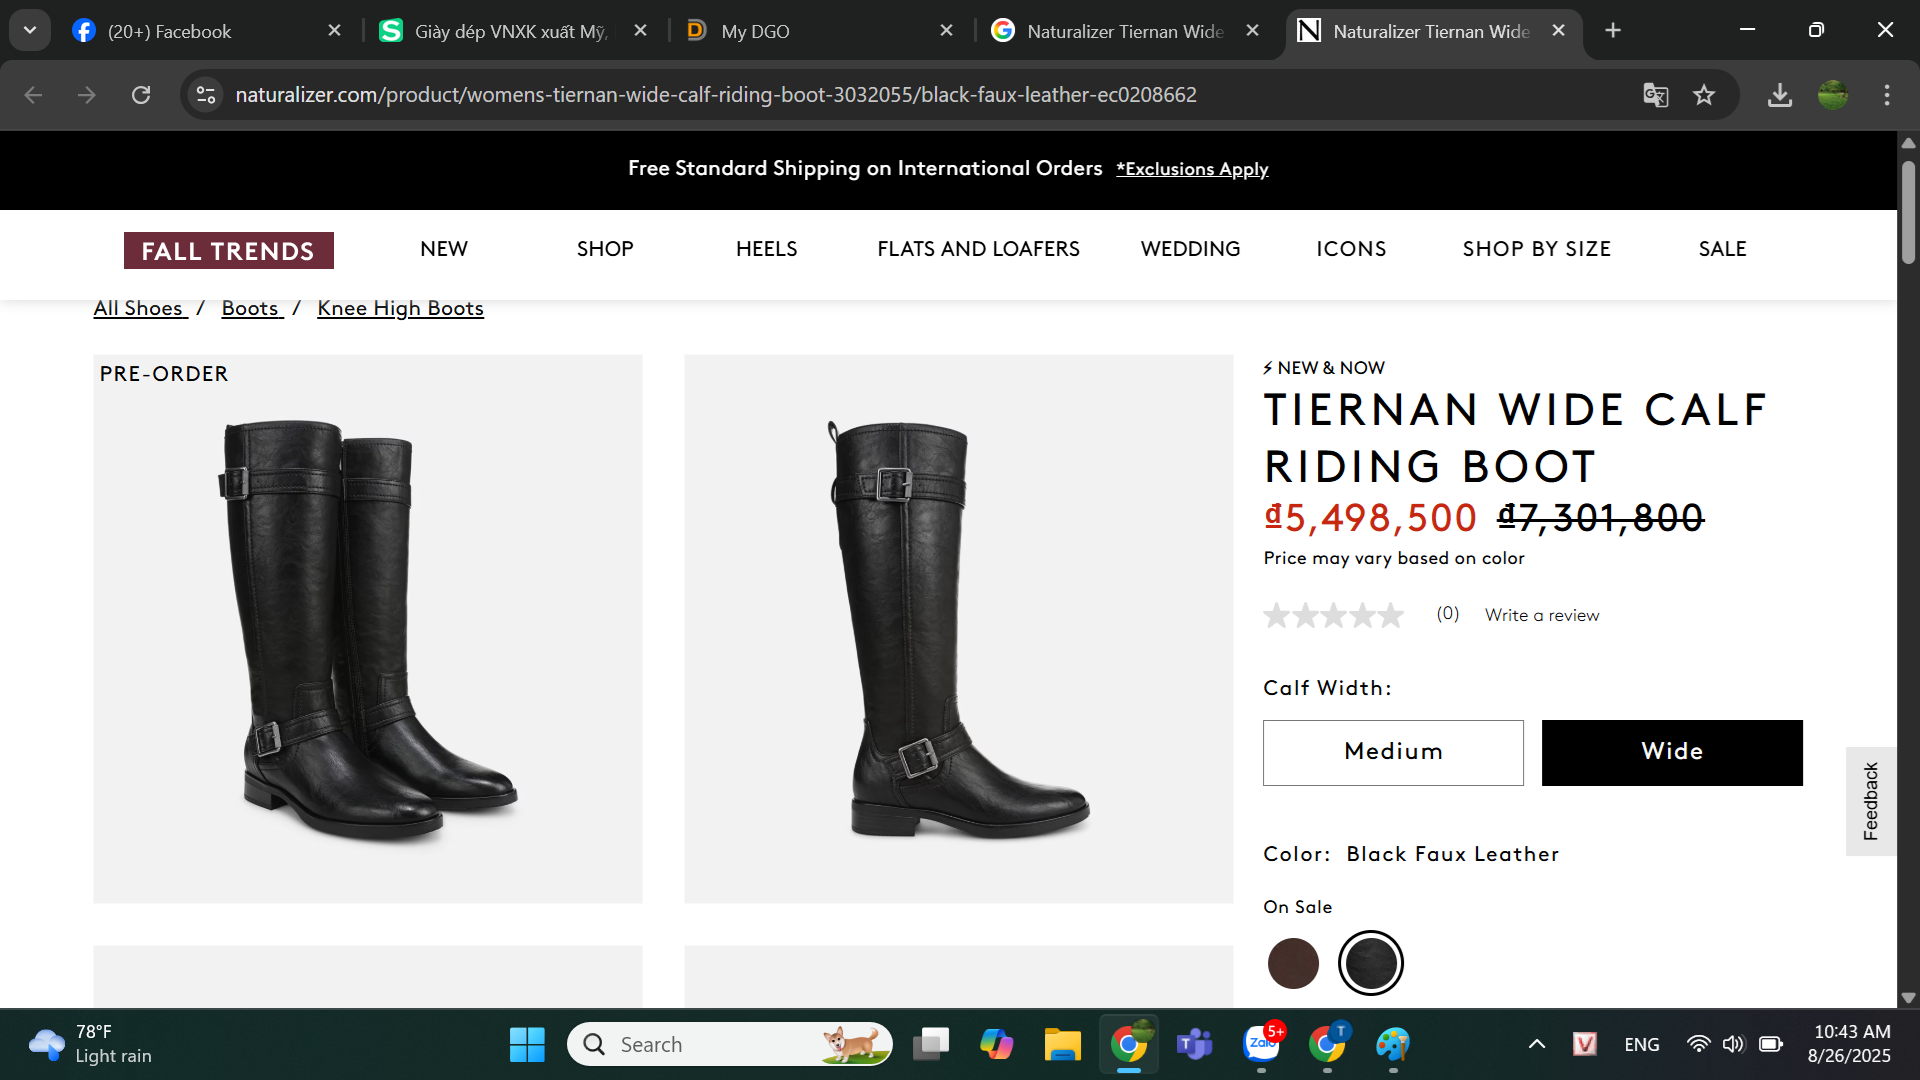Pick the brown color swatch

pyautogui.click(x=1293, y=963)
